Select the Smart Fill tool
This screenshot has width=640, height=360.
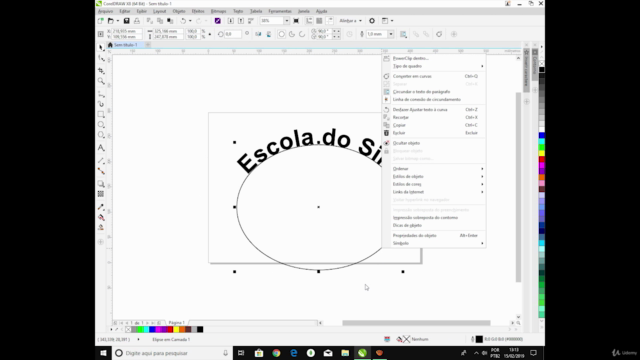pos(101,227)
